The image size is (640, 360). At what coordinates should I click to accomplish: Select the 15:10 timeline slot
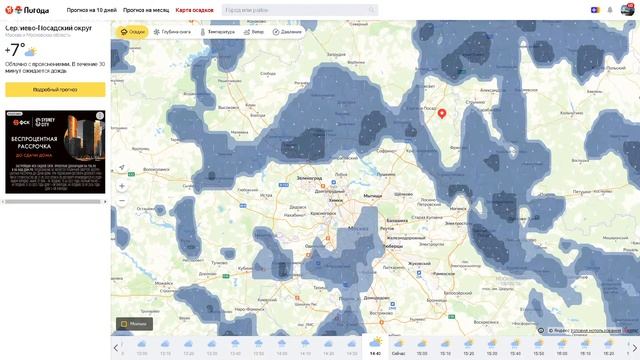445,347
